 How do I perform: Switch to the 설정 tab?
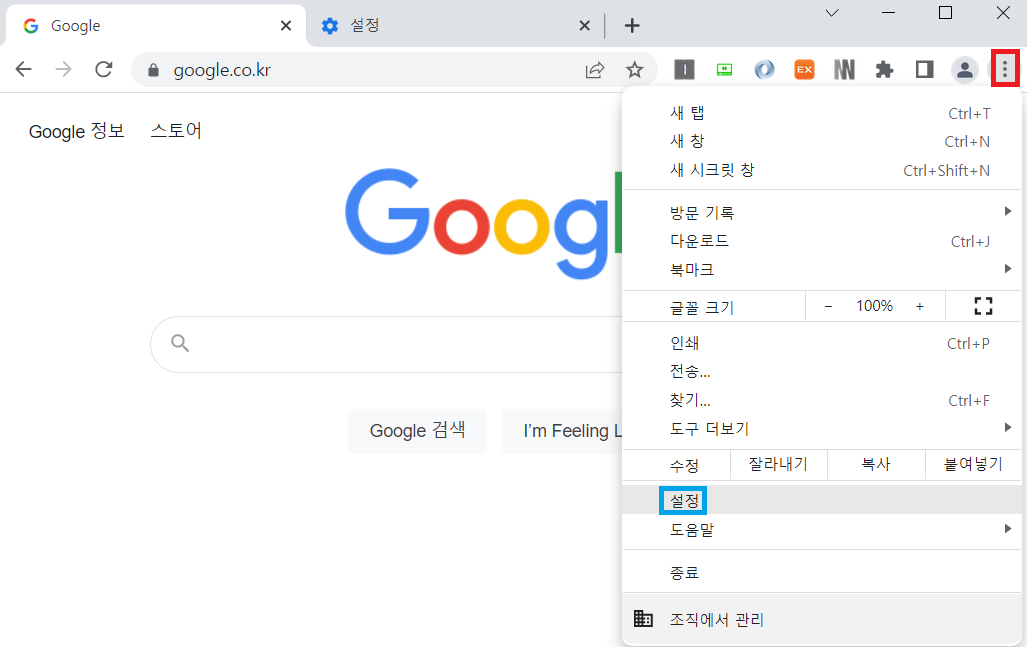[x=455, y=26]
